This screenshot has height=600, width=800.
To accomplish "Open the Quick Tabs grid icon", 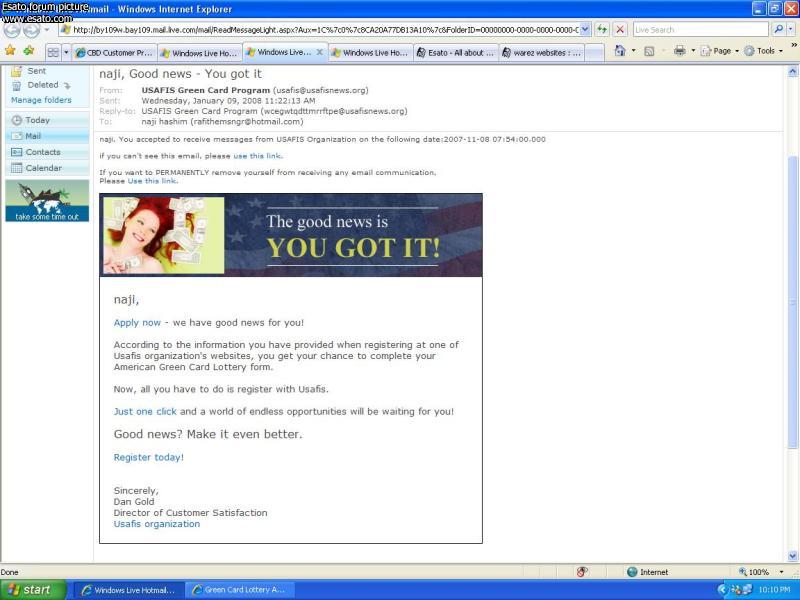I will click(x=53, y=52).
